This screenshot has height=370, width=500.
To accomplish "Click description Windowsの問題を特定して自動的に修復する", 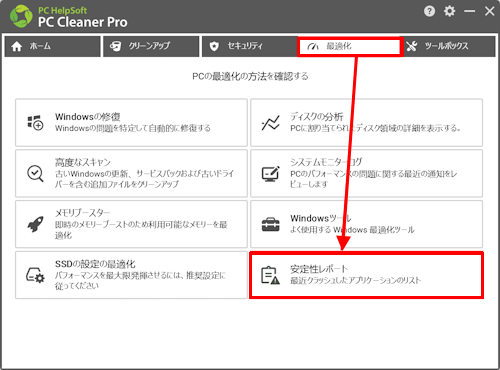I will (133, 128).
